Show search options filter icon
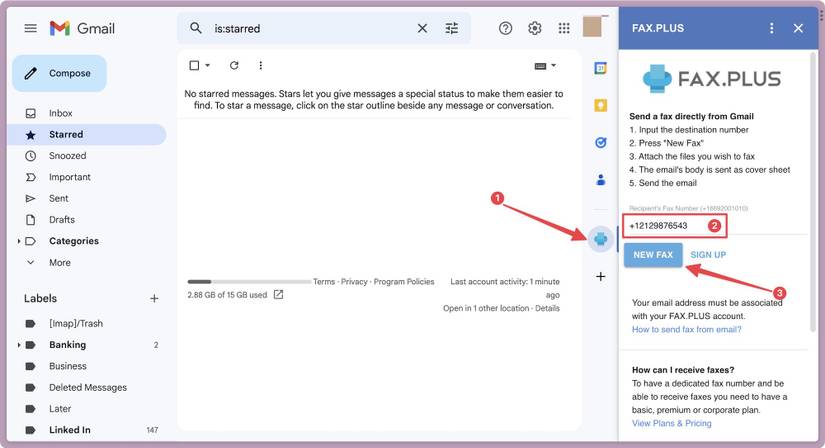825x448 pixels. coord(452,28)
